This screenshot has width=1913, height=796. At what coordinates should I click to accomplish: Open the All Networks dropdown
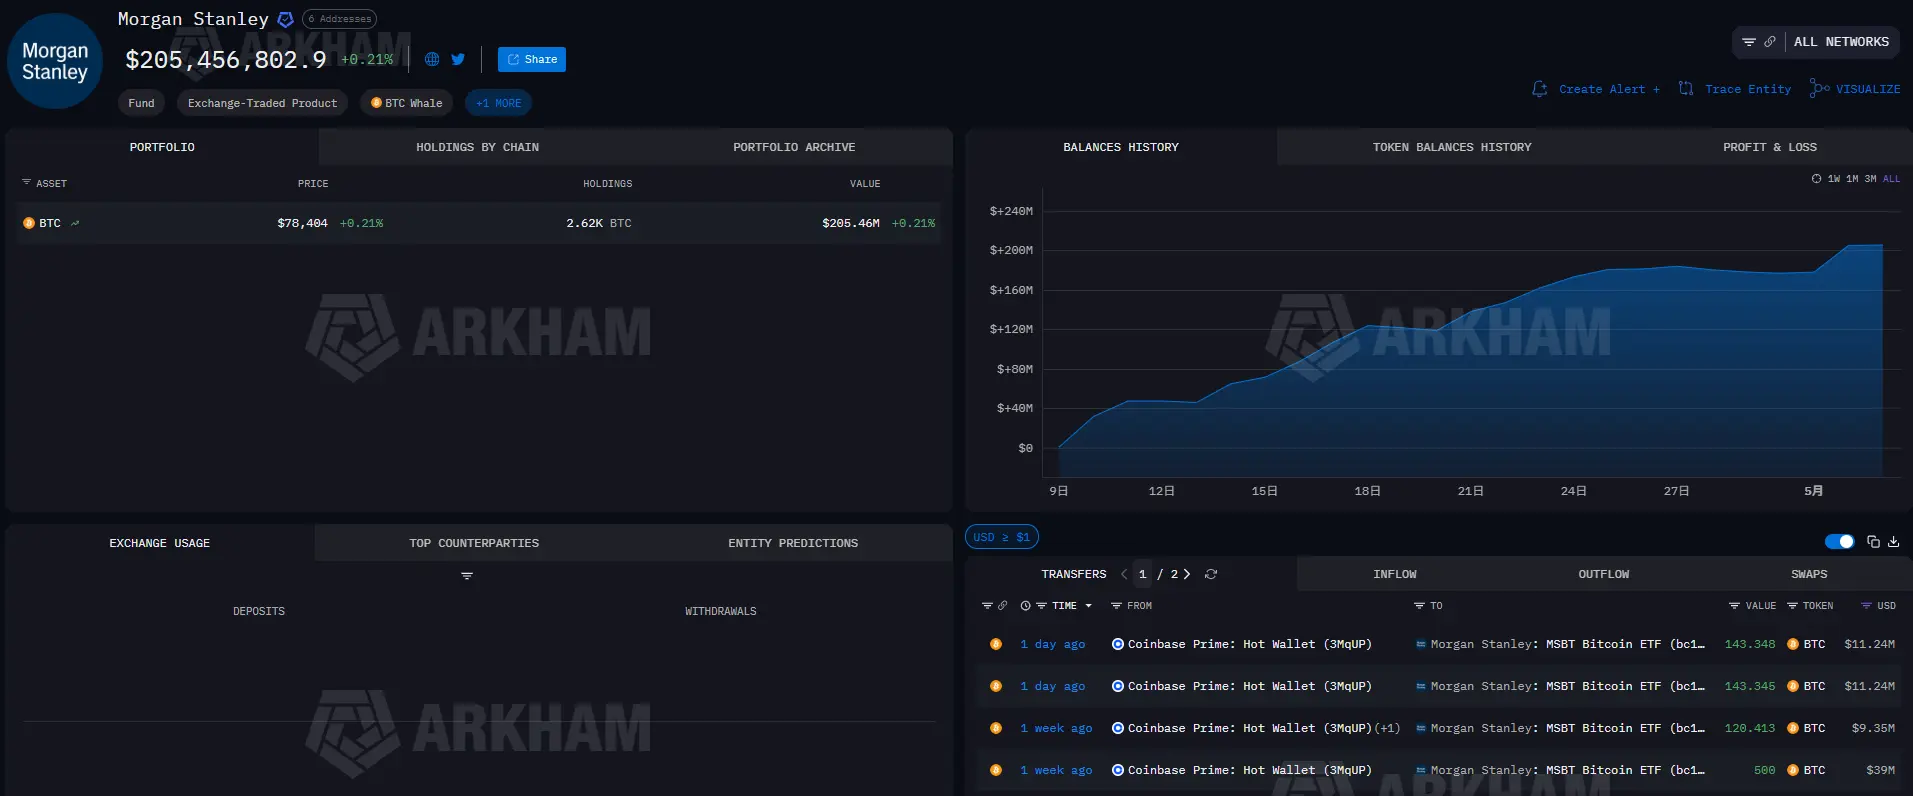(1841, 42)
